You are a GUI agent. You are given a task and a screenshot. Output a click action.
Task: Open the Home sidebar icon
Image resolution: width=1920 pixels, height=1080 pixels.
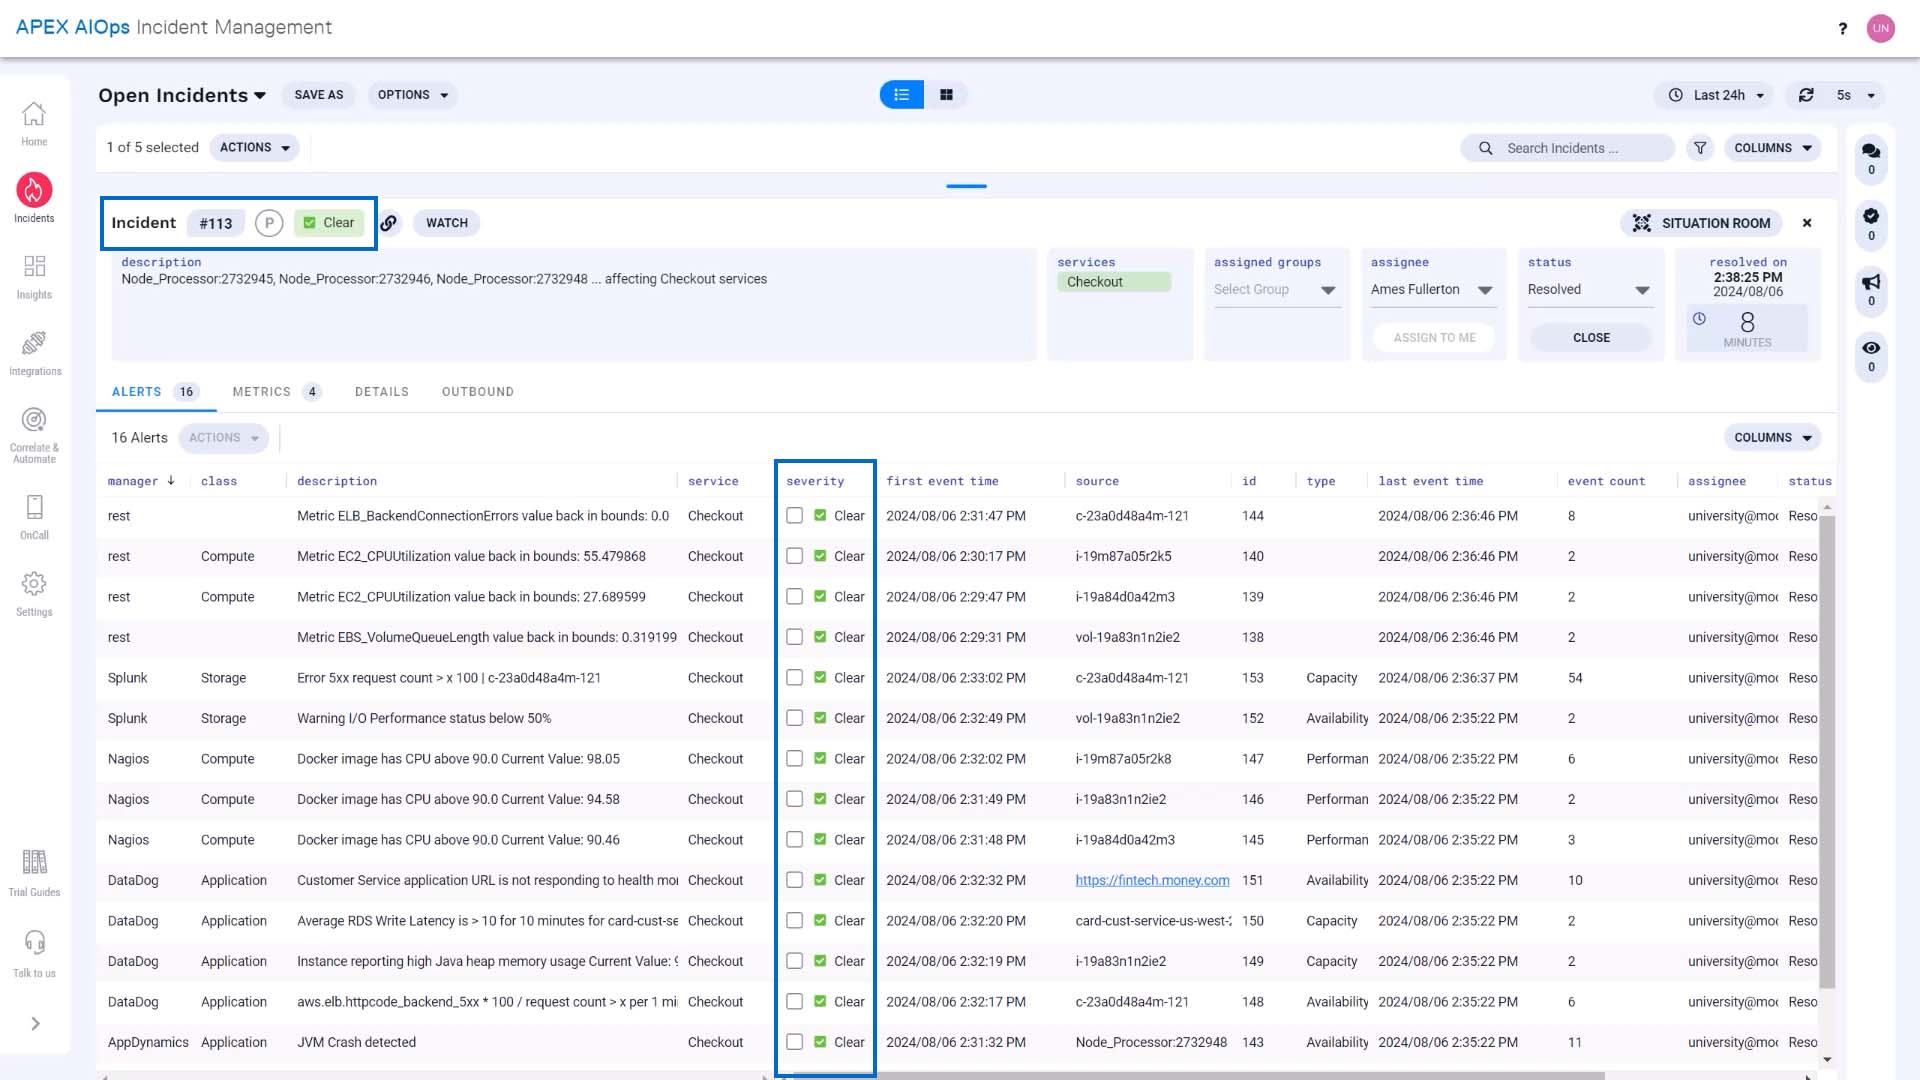(x=34, y=114)
